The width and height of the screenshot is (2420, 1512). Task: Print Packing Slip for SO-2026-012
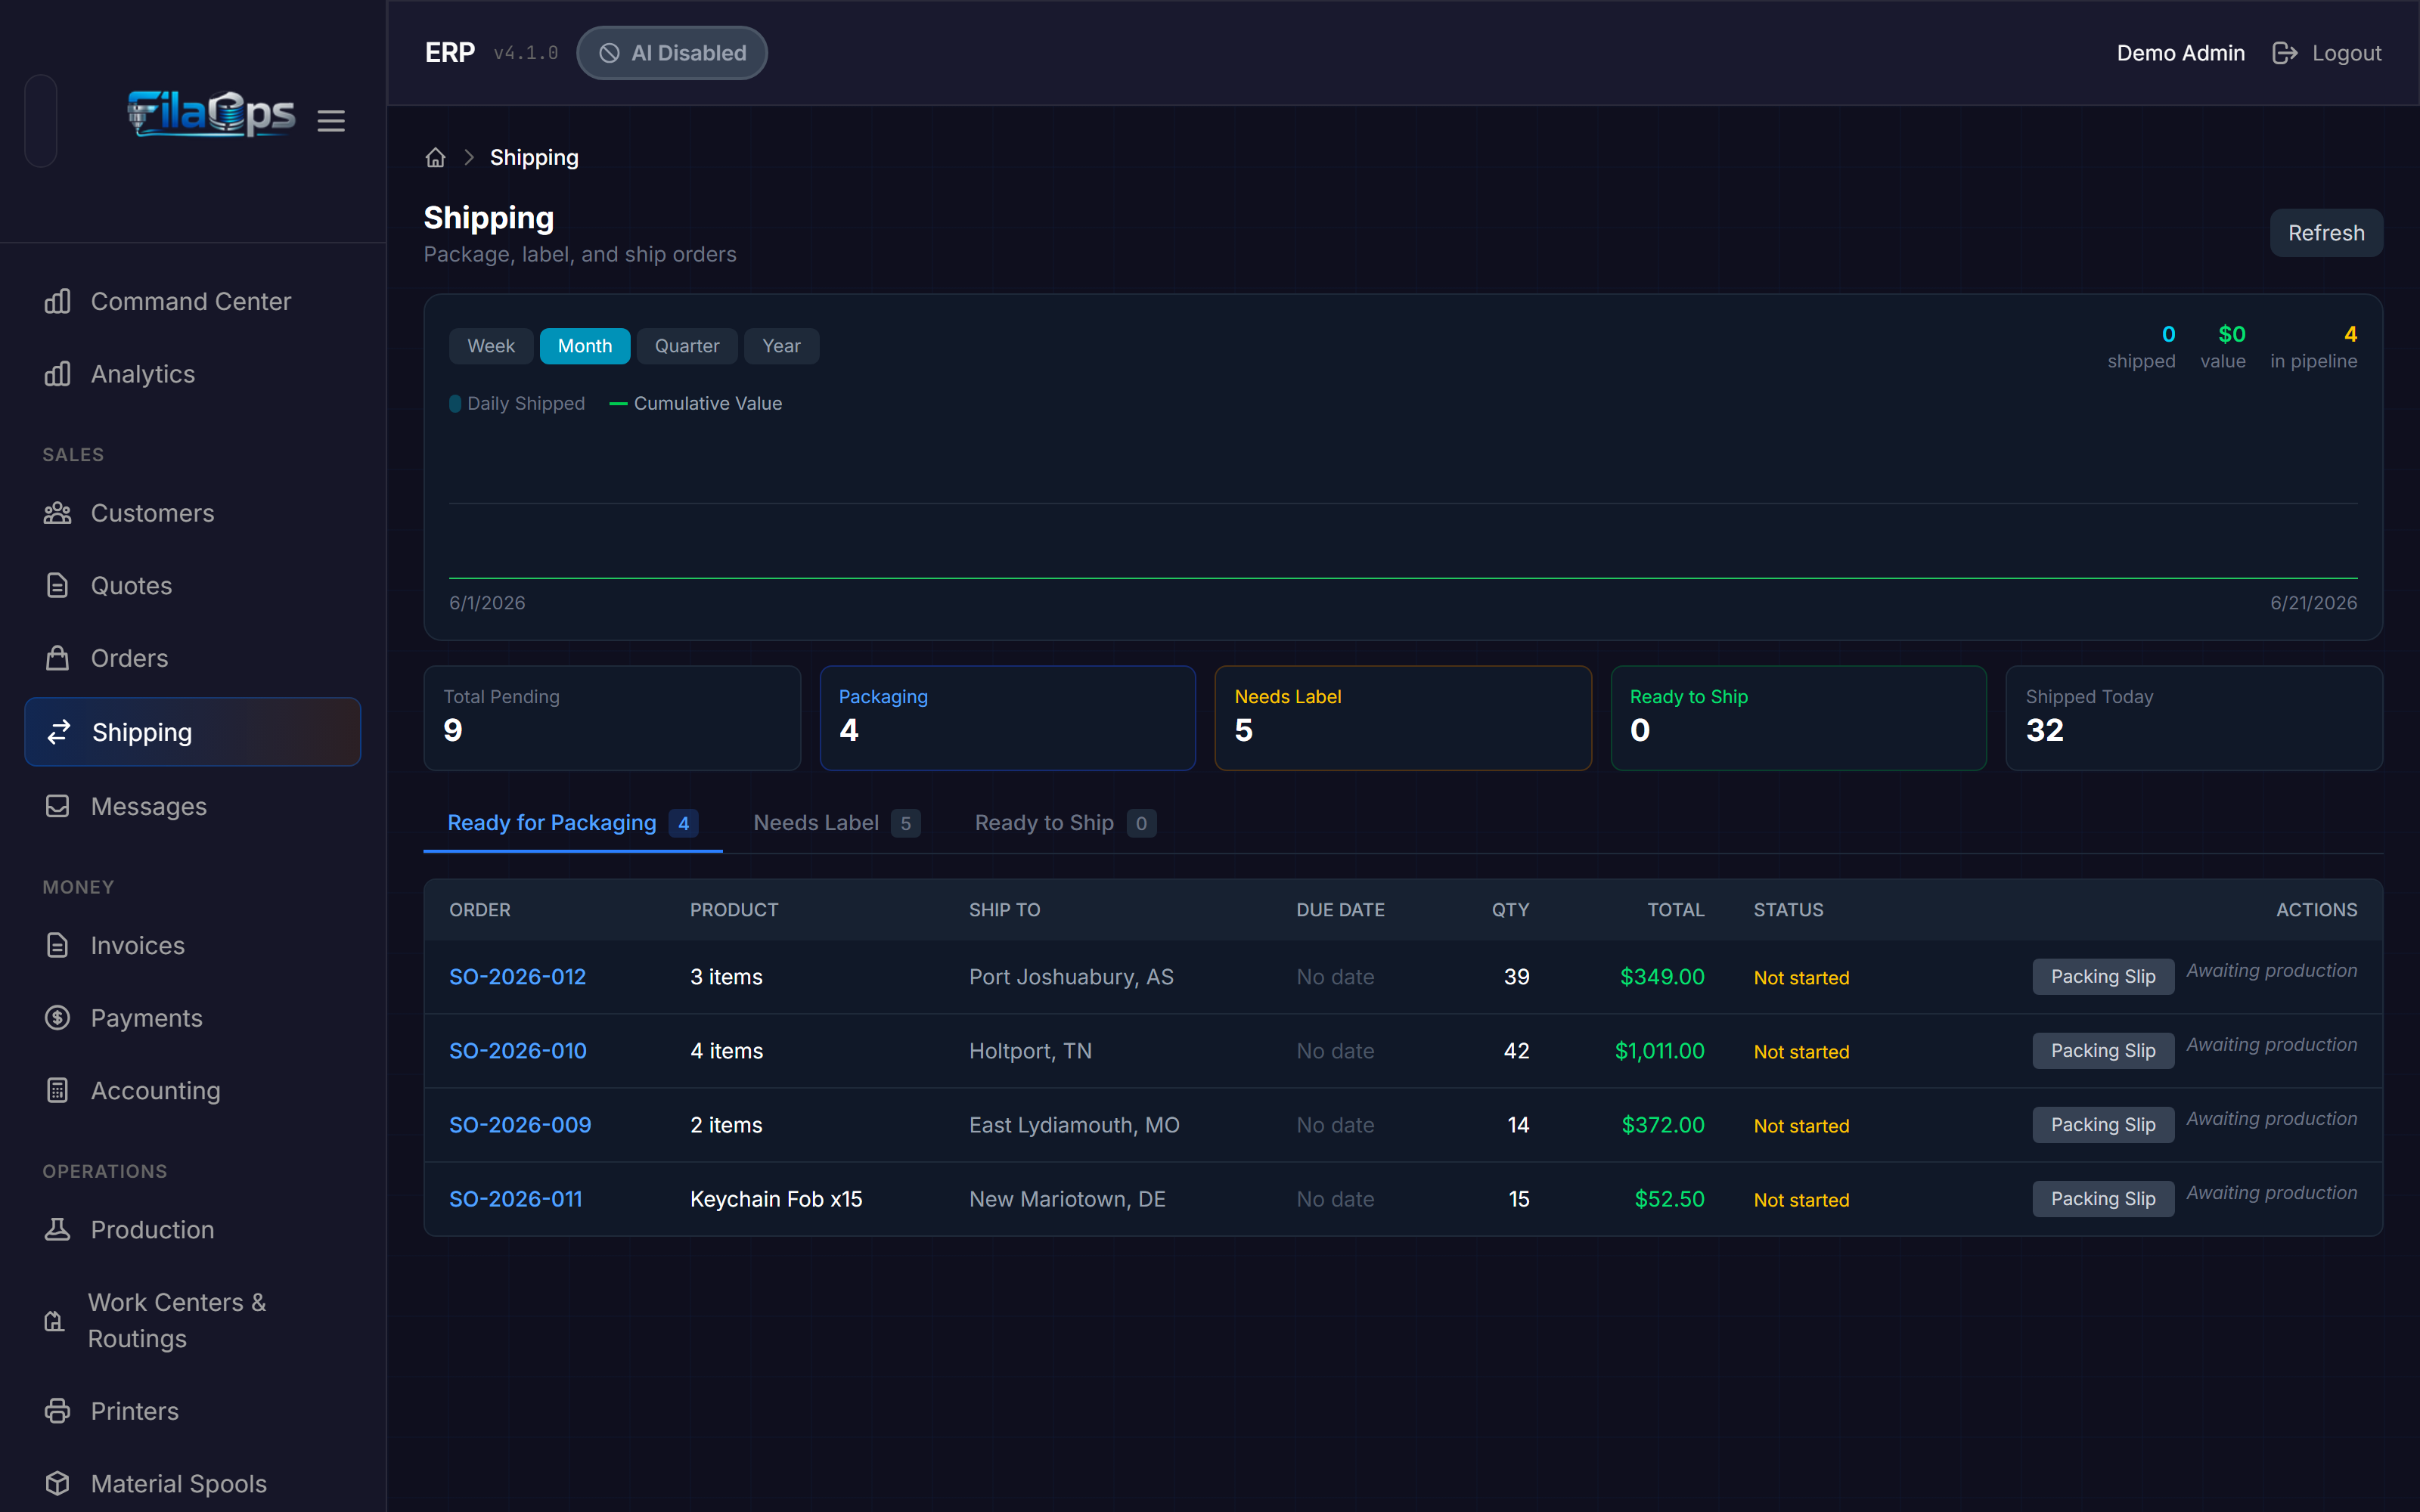2102,977
